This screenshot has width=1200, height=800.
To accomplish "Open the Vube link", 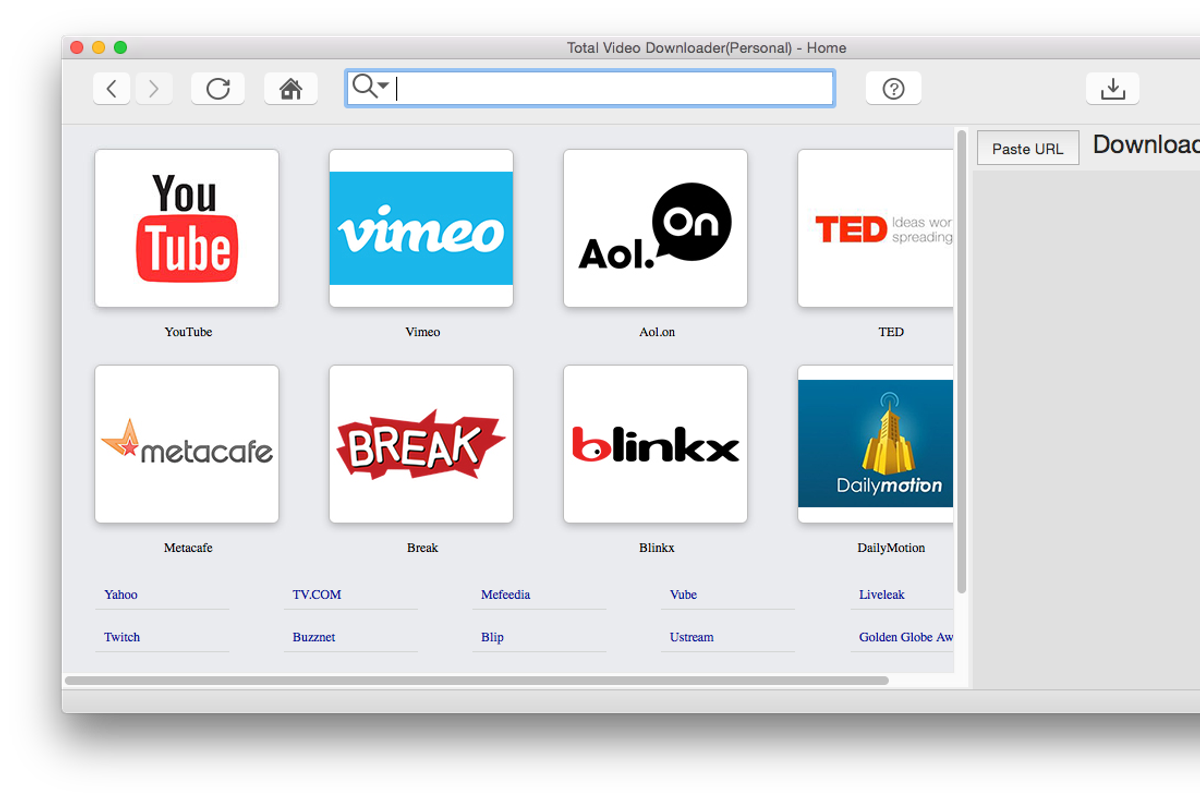I will pos(683,594).
